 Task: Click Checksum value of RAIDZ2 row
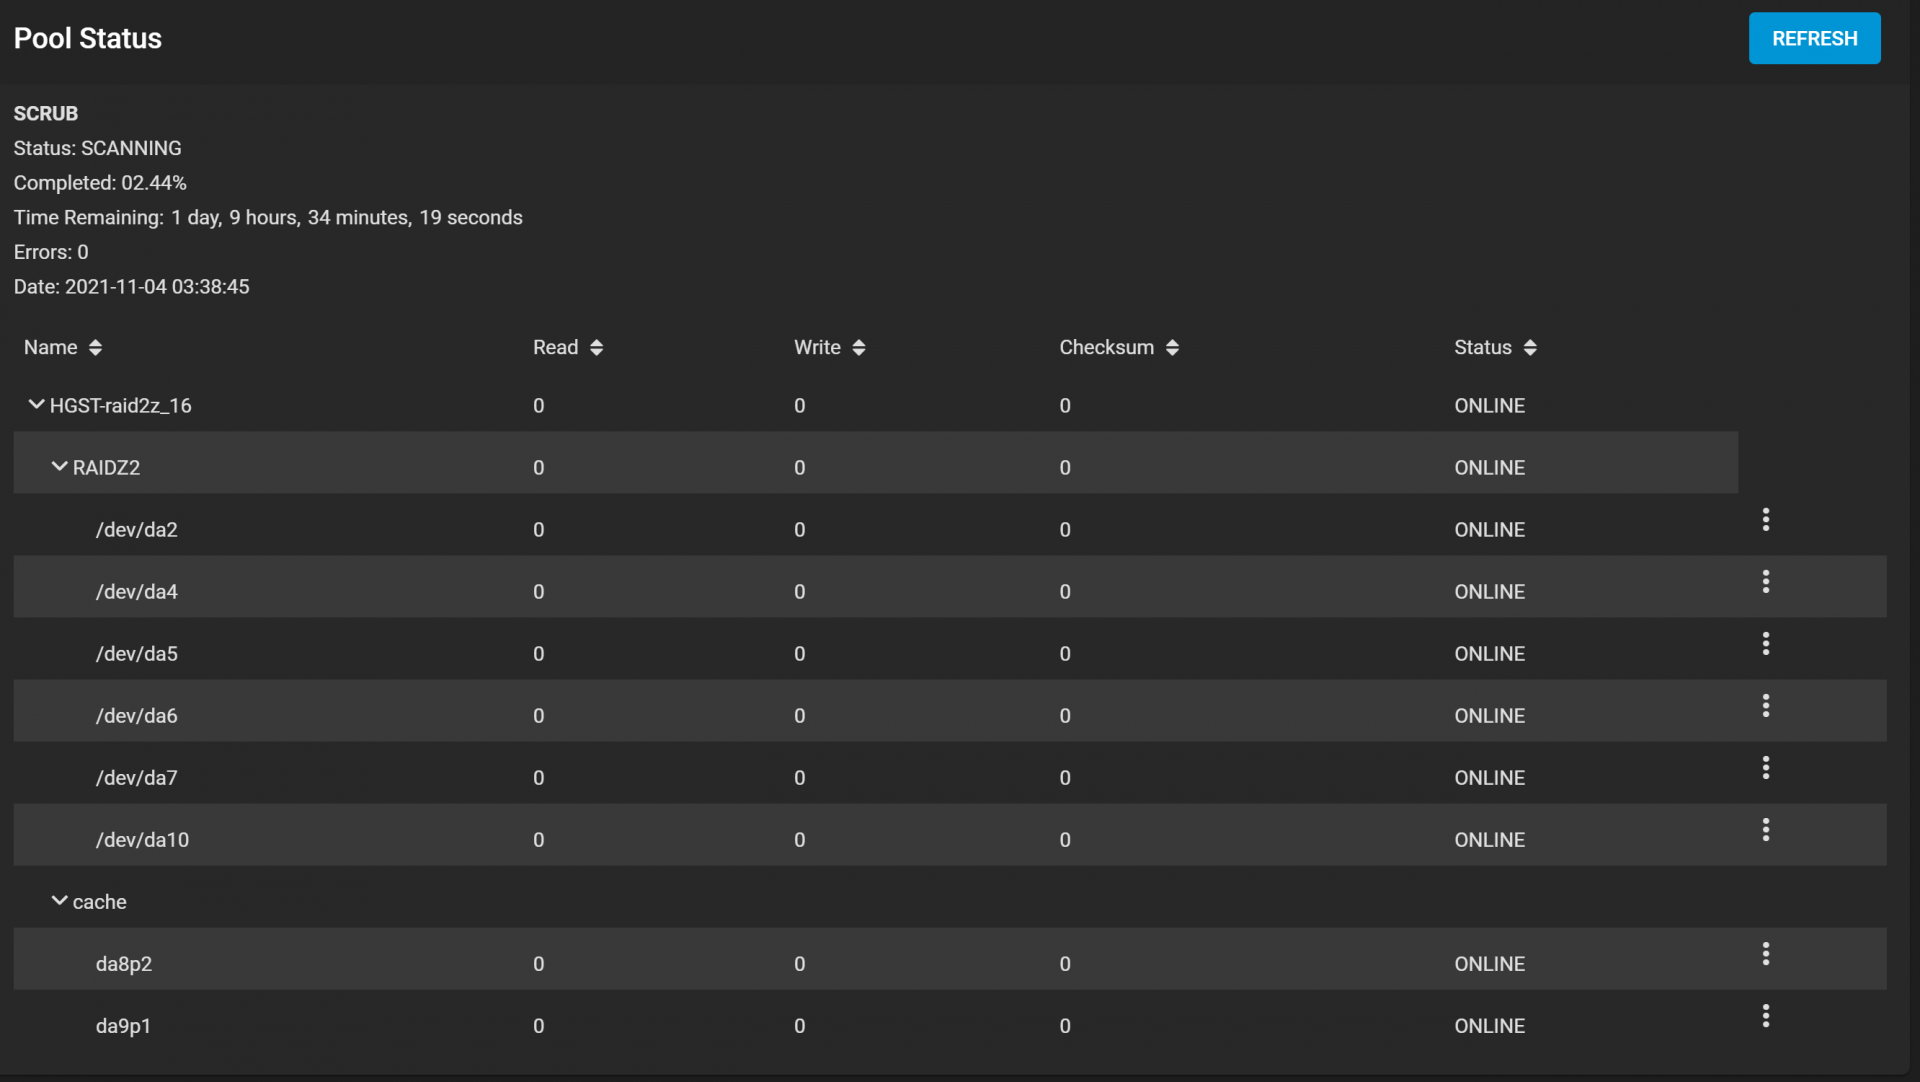1065,468
